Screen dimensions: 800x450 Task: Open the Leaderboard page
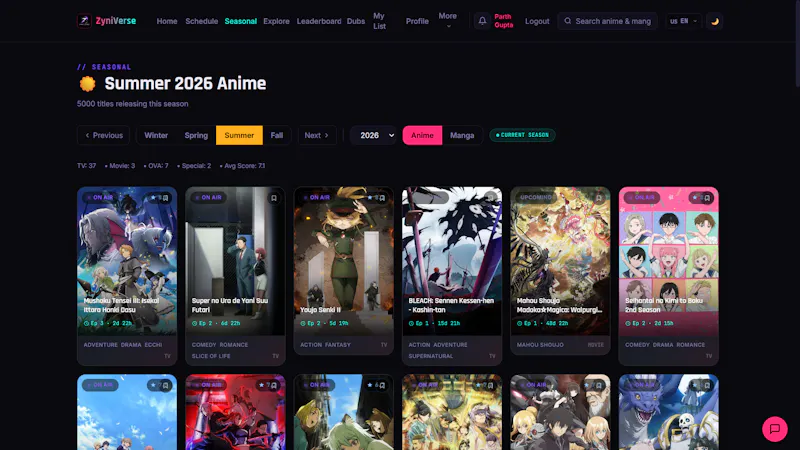pyautogui.click(x=319, y=21)
